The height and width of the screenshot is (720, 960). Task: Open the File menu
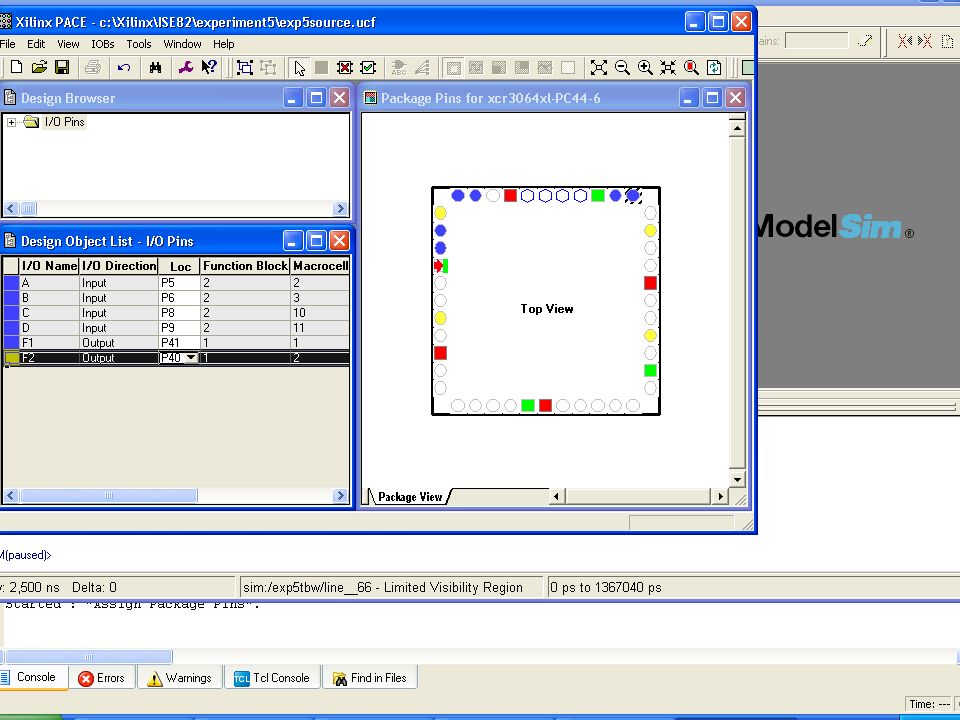coord(8,44)
